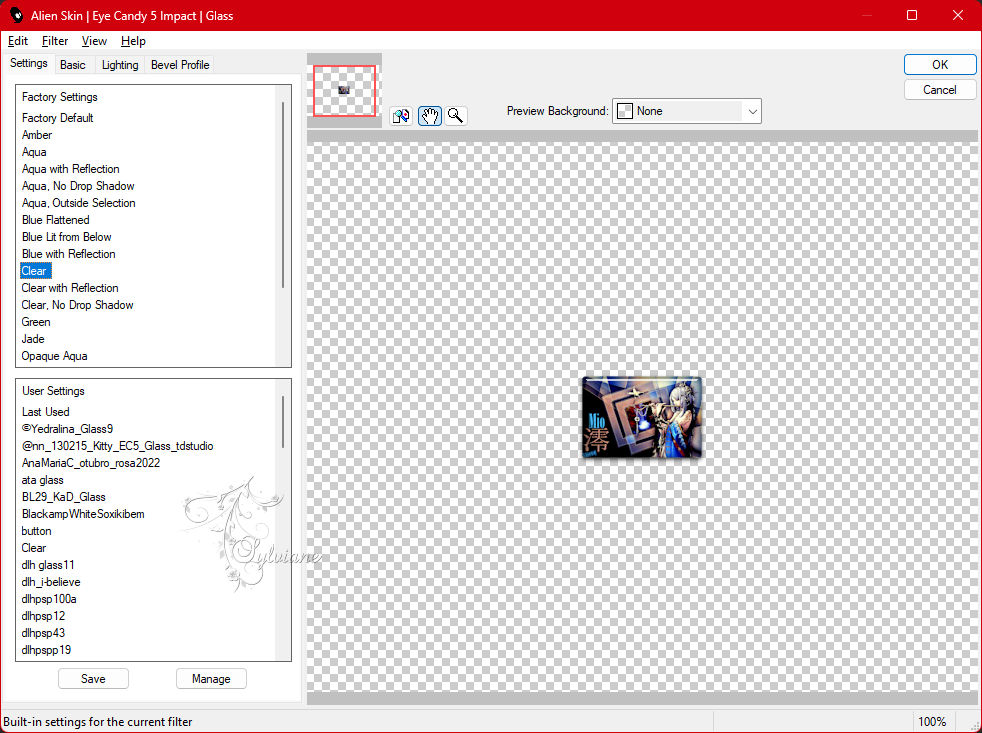Maximize the Eye Candy window

[912, 15]
